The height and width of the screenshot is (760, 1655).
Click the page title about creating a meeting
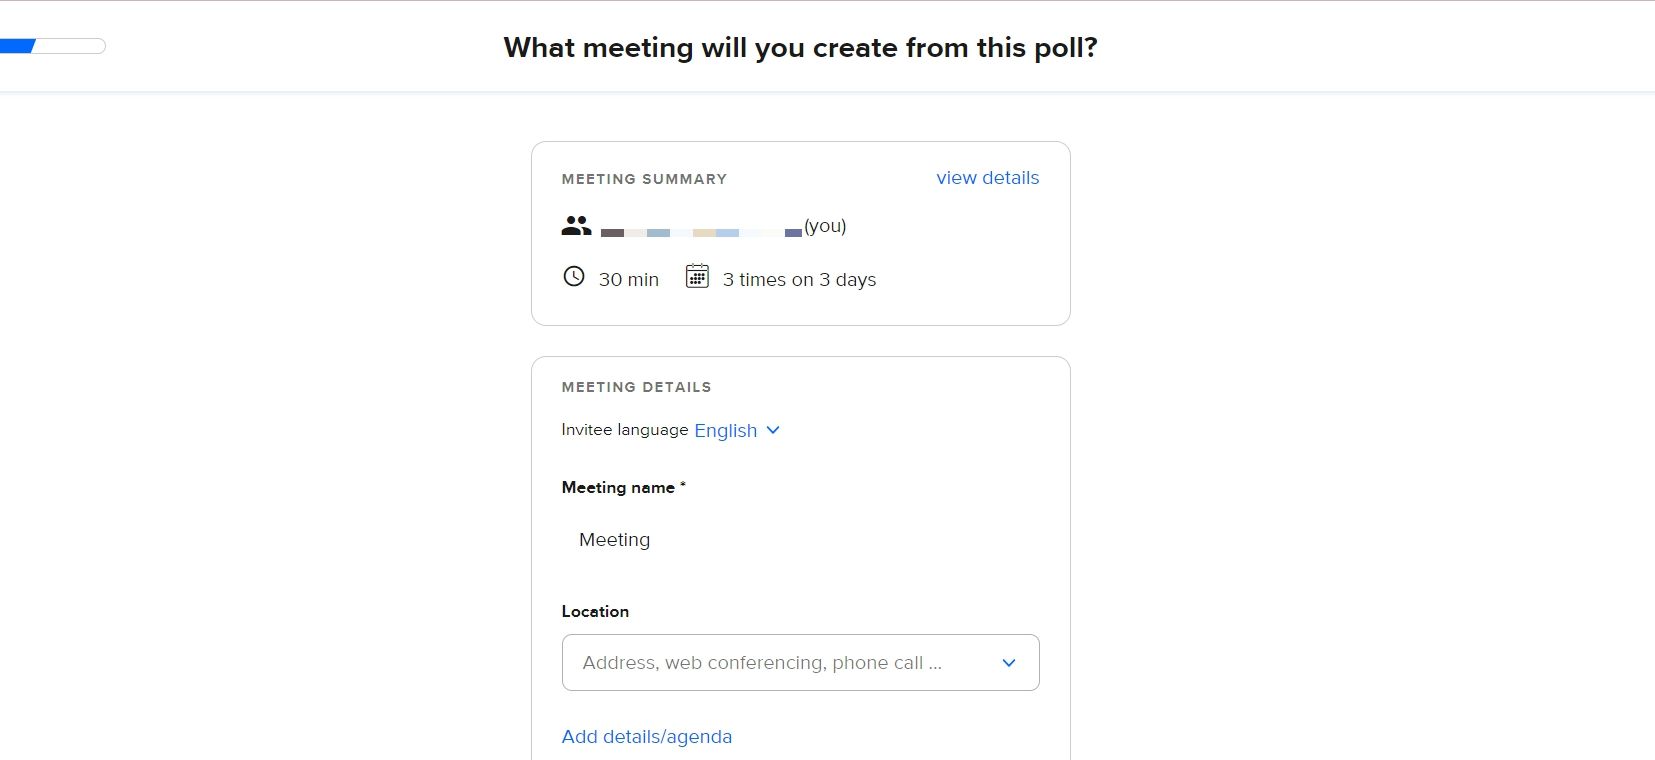tap(800, 47)
